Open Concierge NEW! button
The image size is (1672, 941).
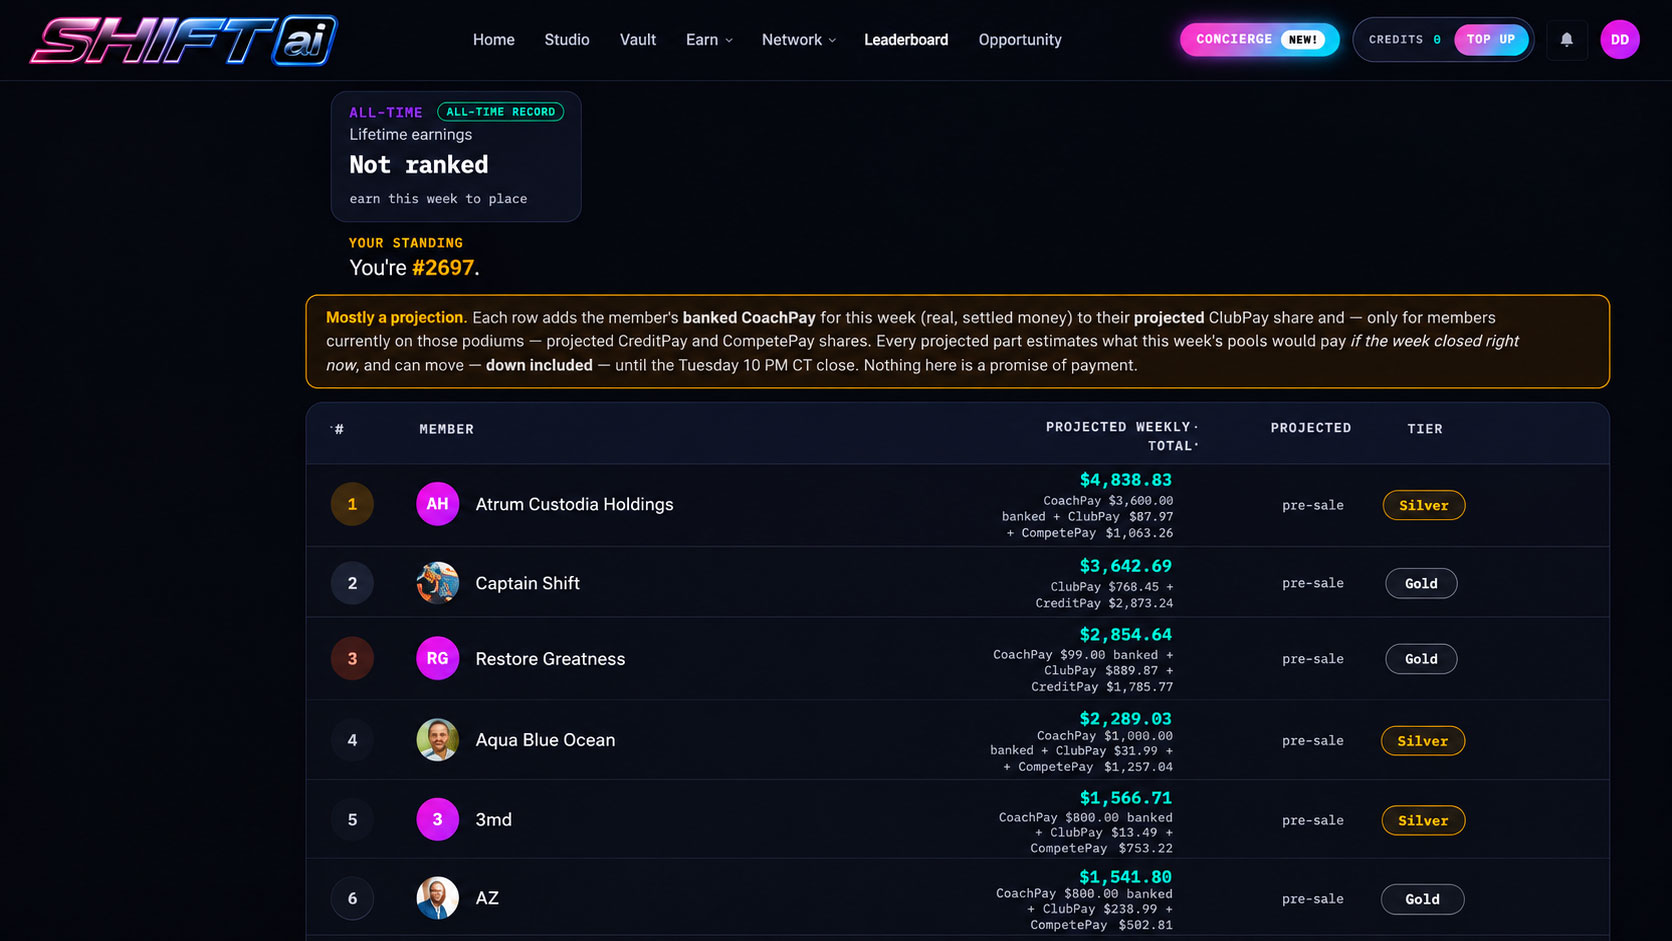pos(1259,40)
